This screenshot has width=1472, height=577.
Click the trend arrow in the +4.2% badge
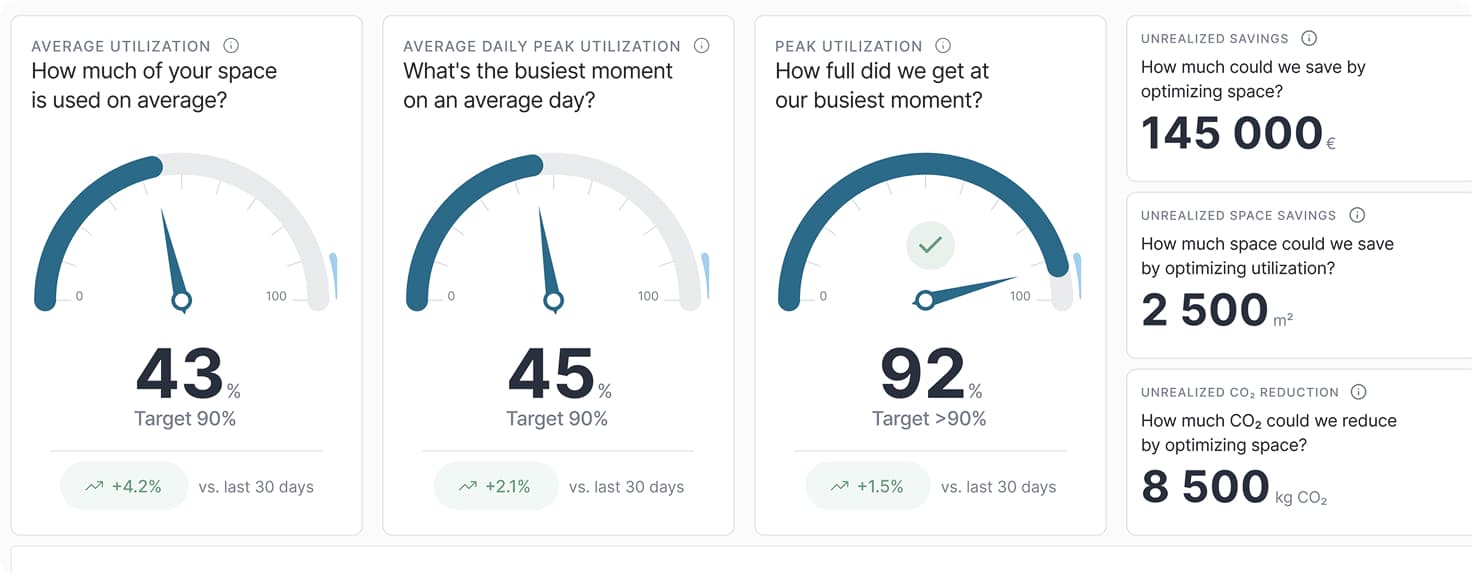click(93, 486)
